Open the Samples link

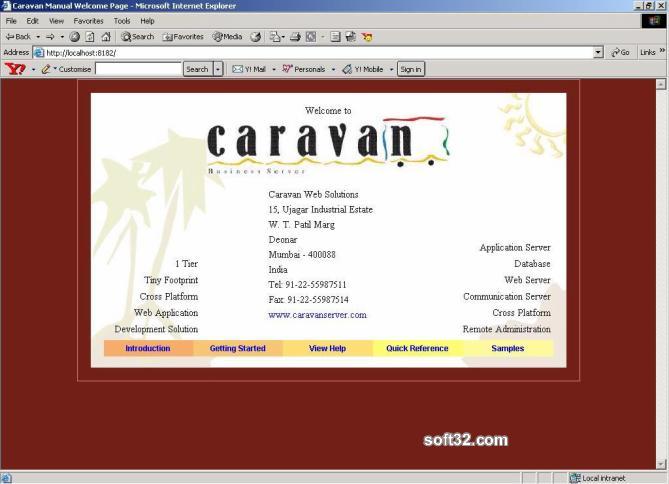[508, 348]
